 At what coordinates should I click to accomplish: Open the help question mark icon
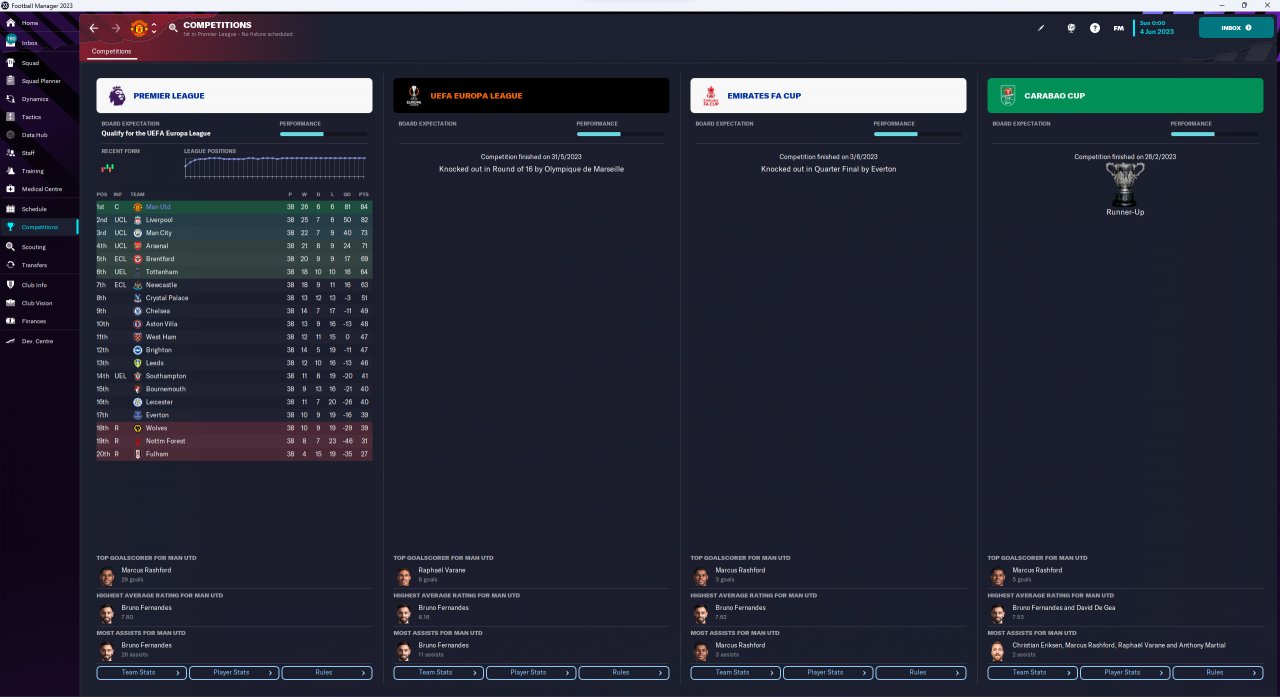pos(1095,28)
